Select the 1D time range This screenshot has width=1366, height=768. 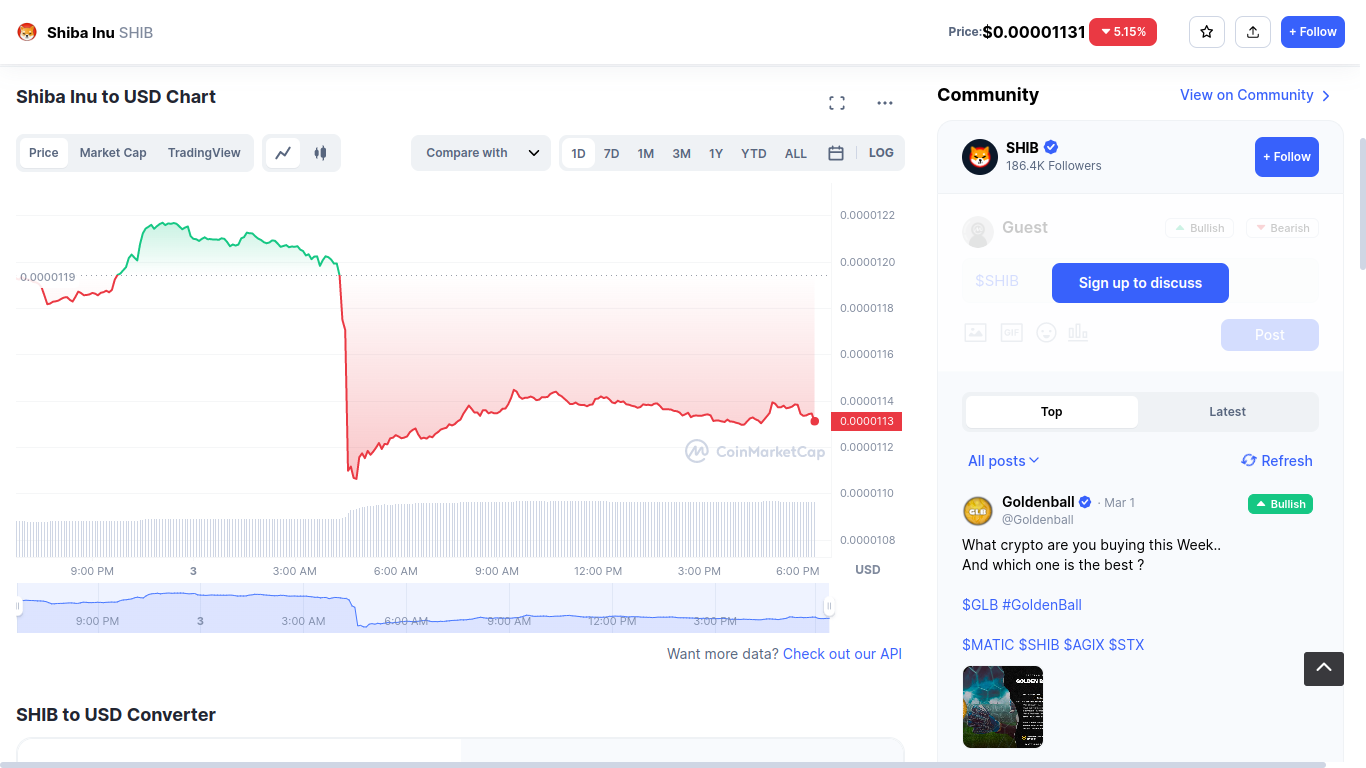(578, 153)
